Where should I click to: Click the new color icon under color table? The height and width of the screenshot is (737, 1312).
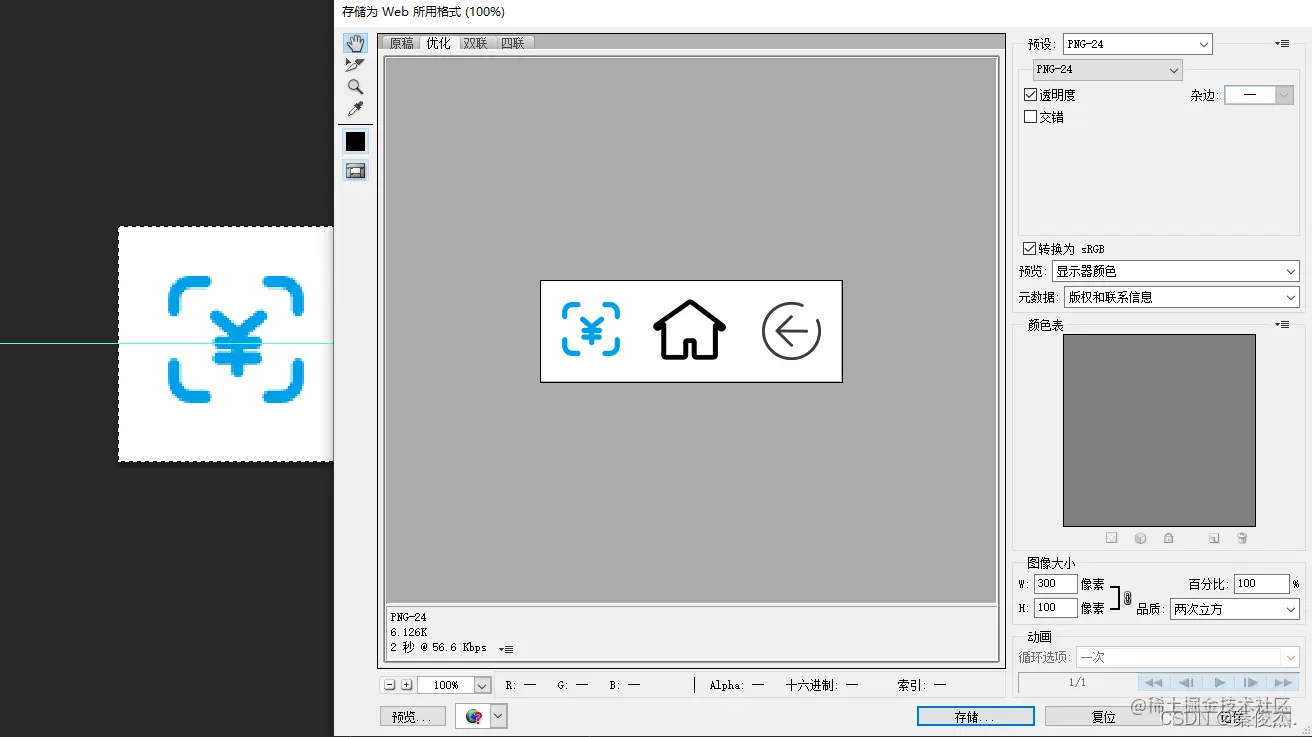(x=1214, y=538)
